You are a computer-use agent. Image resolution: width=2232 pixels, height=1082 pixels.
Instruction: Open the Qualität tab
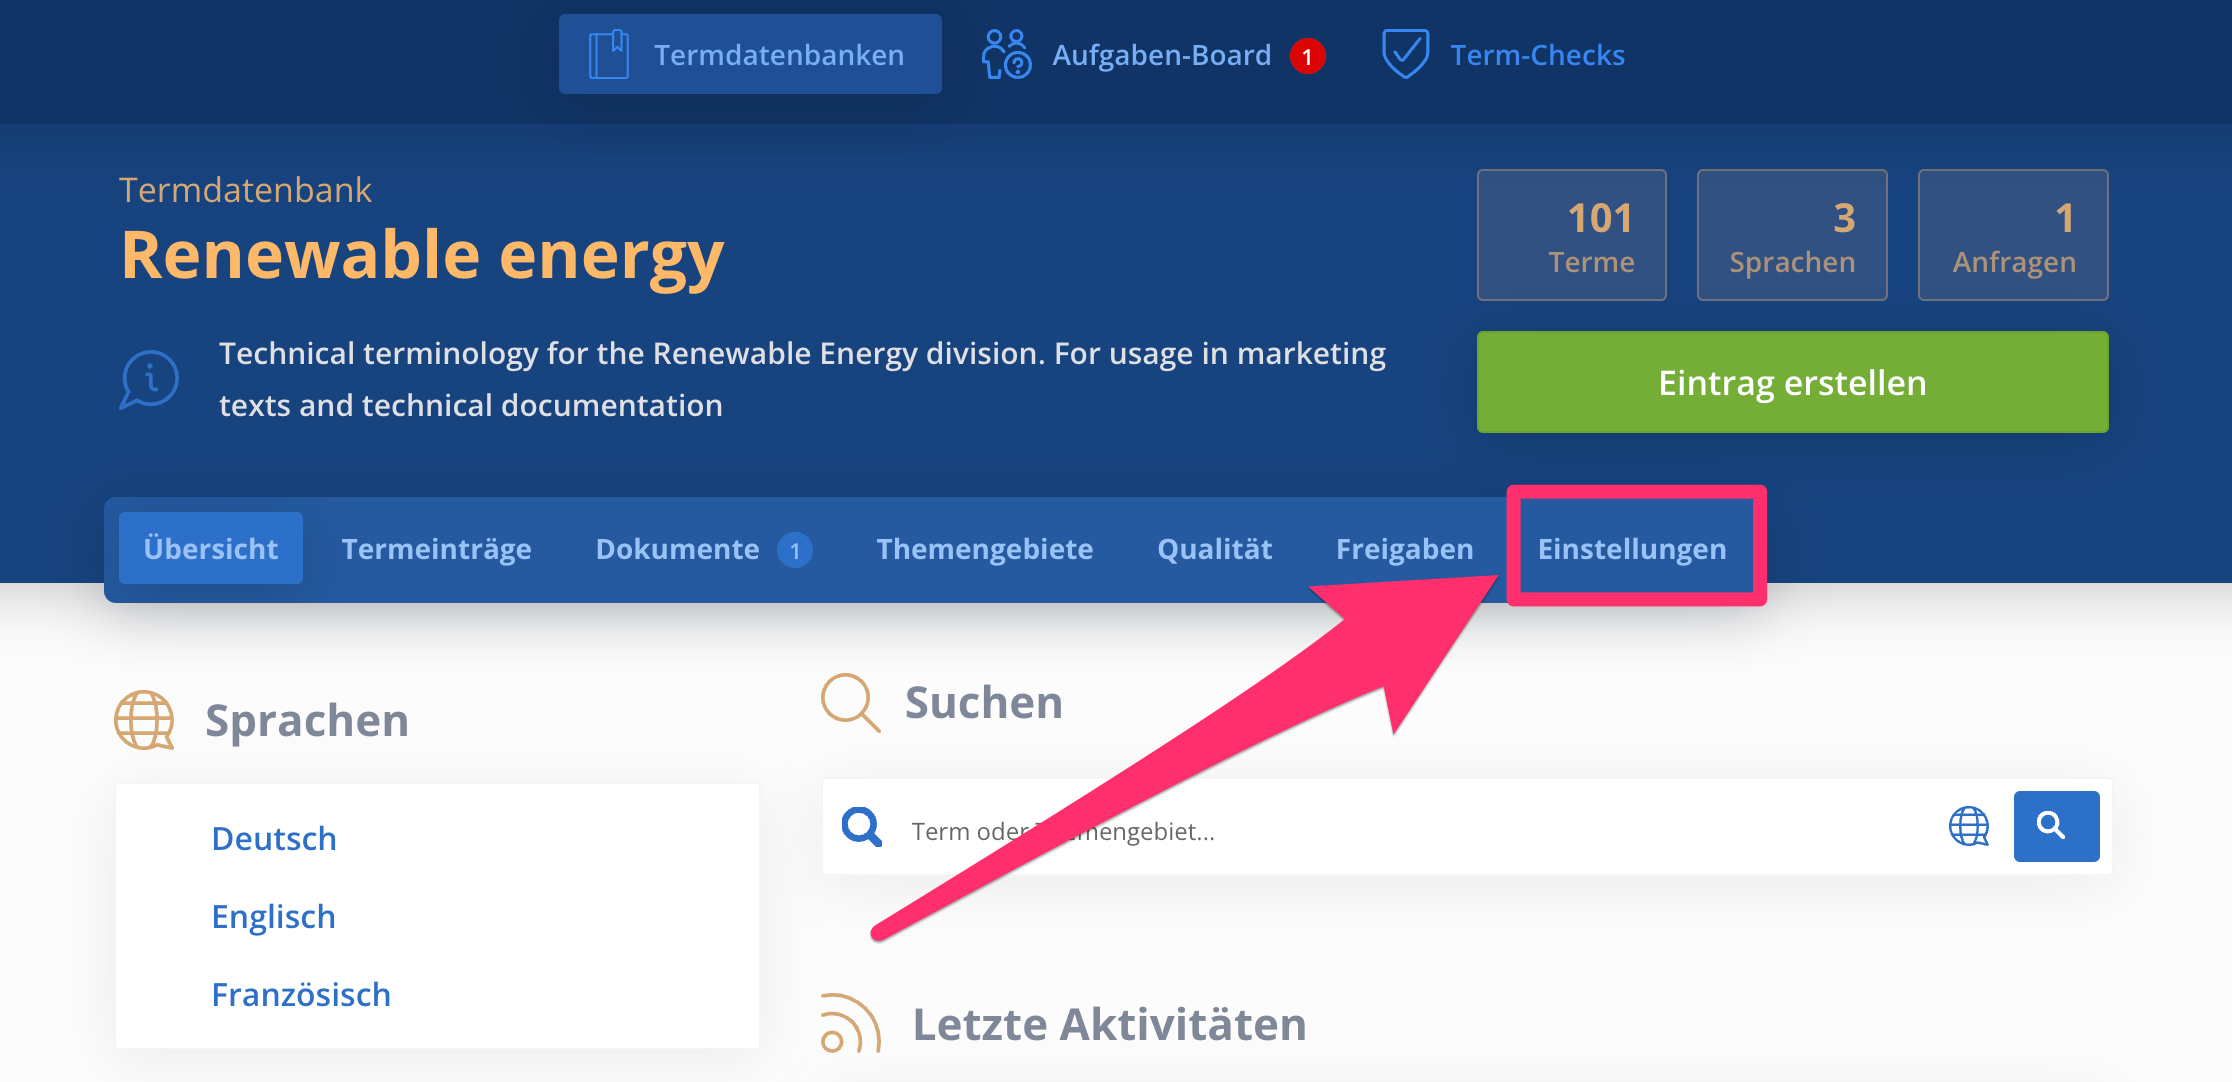(1214, 548)
